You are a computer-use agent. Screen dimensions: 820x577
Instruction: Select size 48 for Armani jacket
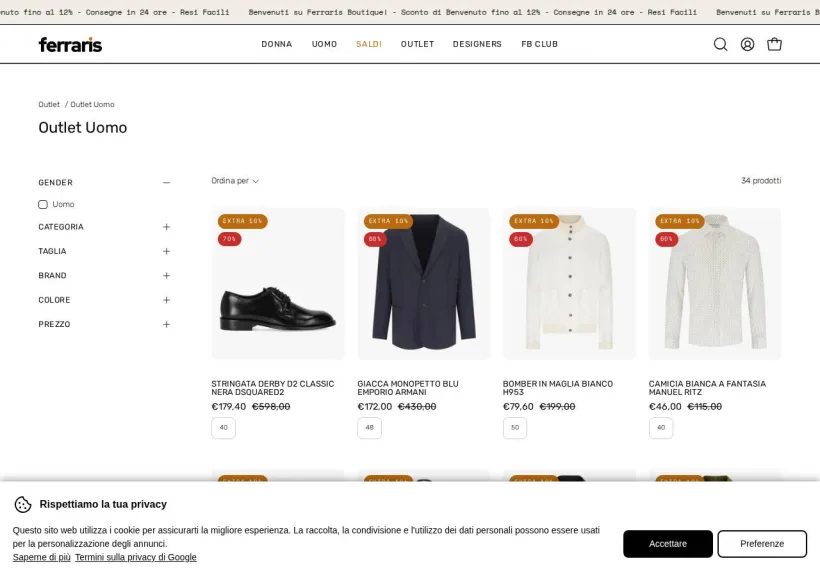pyautogui.click(x=369, y=428)
